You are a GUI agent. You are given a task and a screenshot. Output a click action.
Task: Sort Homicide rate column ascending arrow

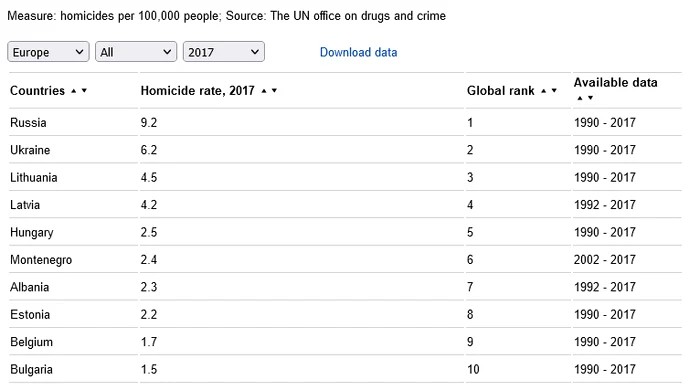[x=264, y=91]
